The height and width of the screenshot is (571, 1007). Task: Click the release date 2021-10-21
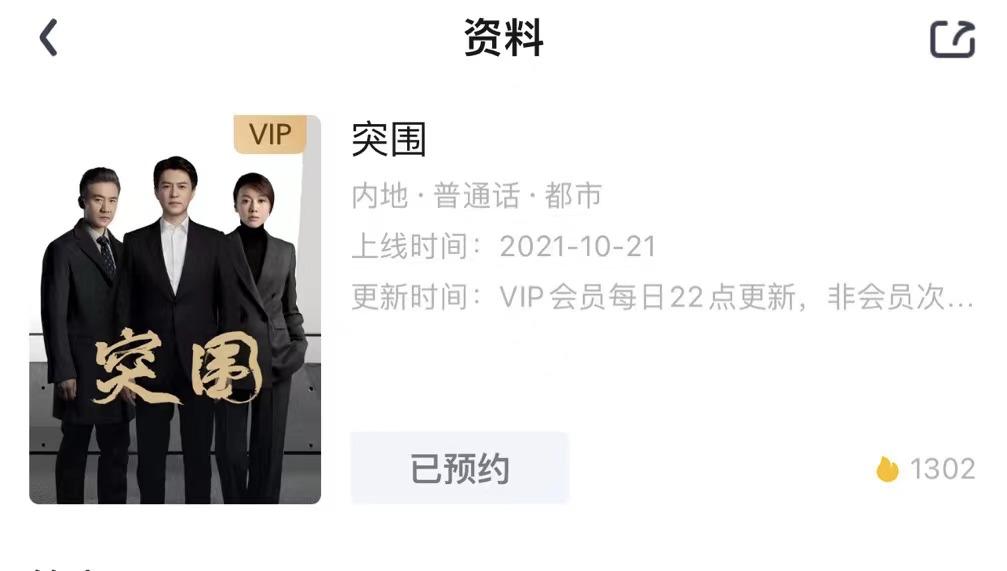577,247
